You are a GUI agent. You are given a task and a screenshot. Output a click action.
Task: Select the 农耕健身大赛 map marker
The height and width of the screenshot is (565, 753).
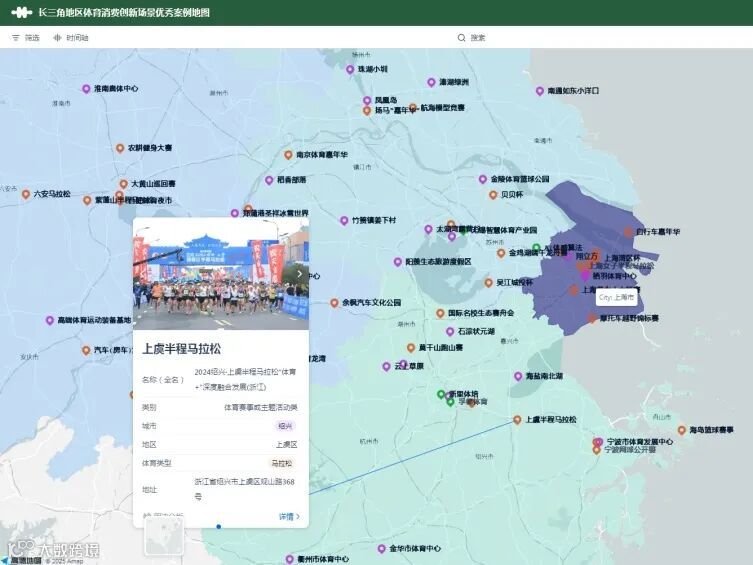(120, 148)
